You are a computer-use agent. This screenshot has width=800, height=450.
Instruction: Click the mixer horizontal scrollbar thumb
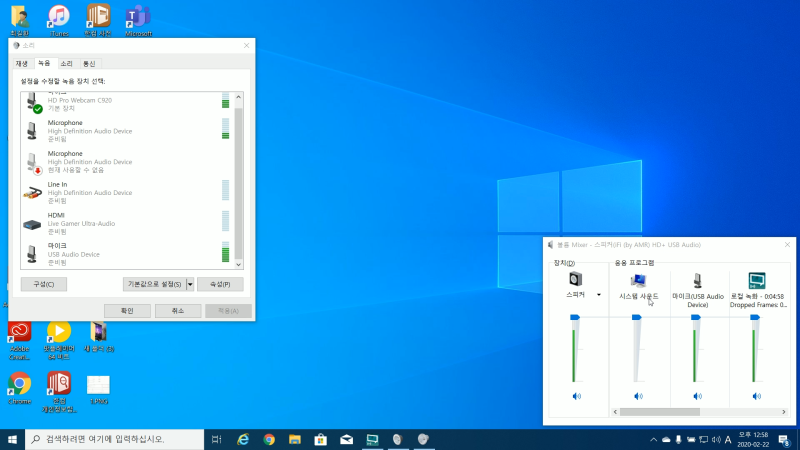pyautogui.click(x=660, y=412)
